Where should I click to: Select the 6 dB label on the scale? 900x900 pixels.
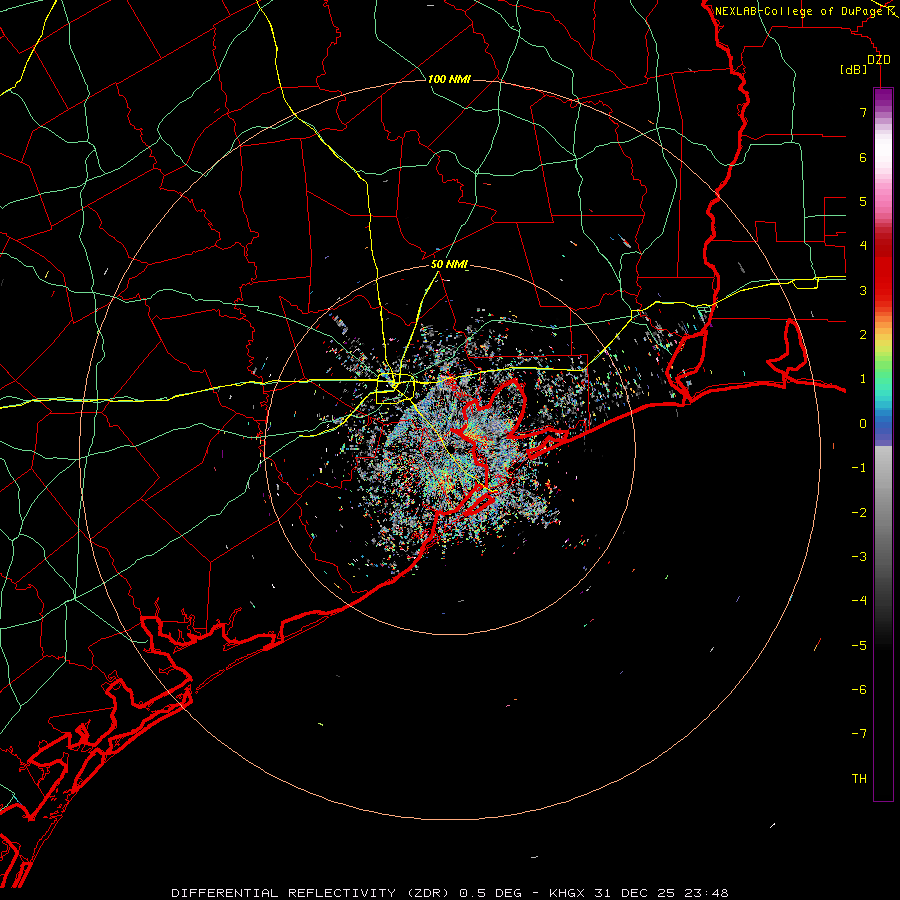coord(863,157)
